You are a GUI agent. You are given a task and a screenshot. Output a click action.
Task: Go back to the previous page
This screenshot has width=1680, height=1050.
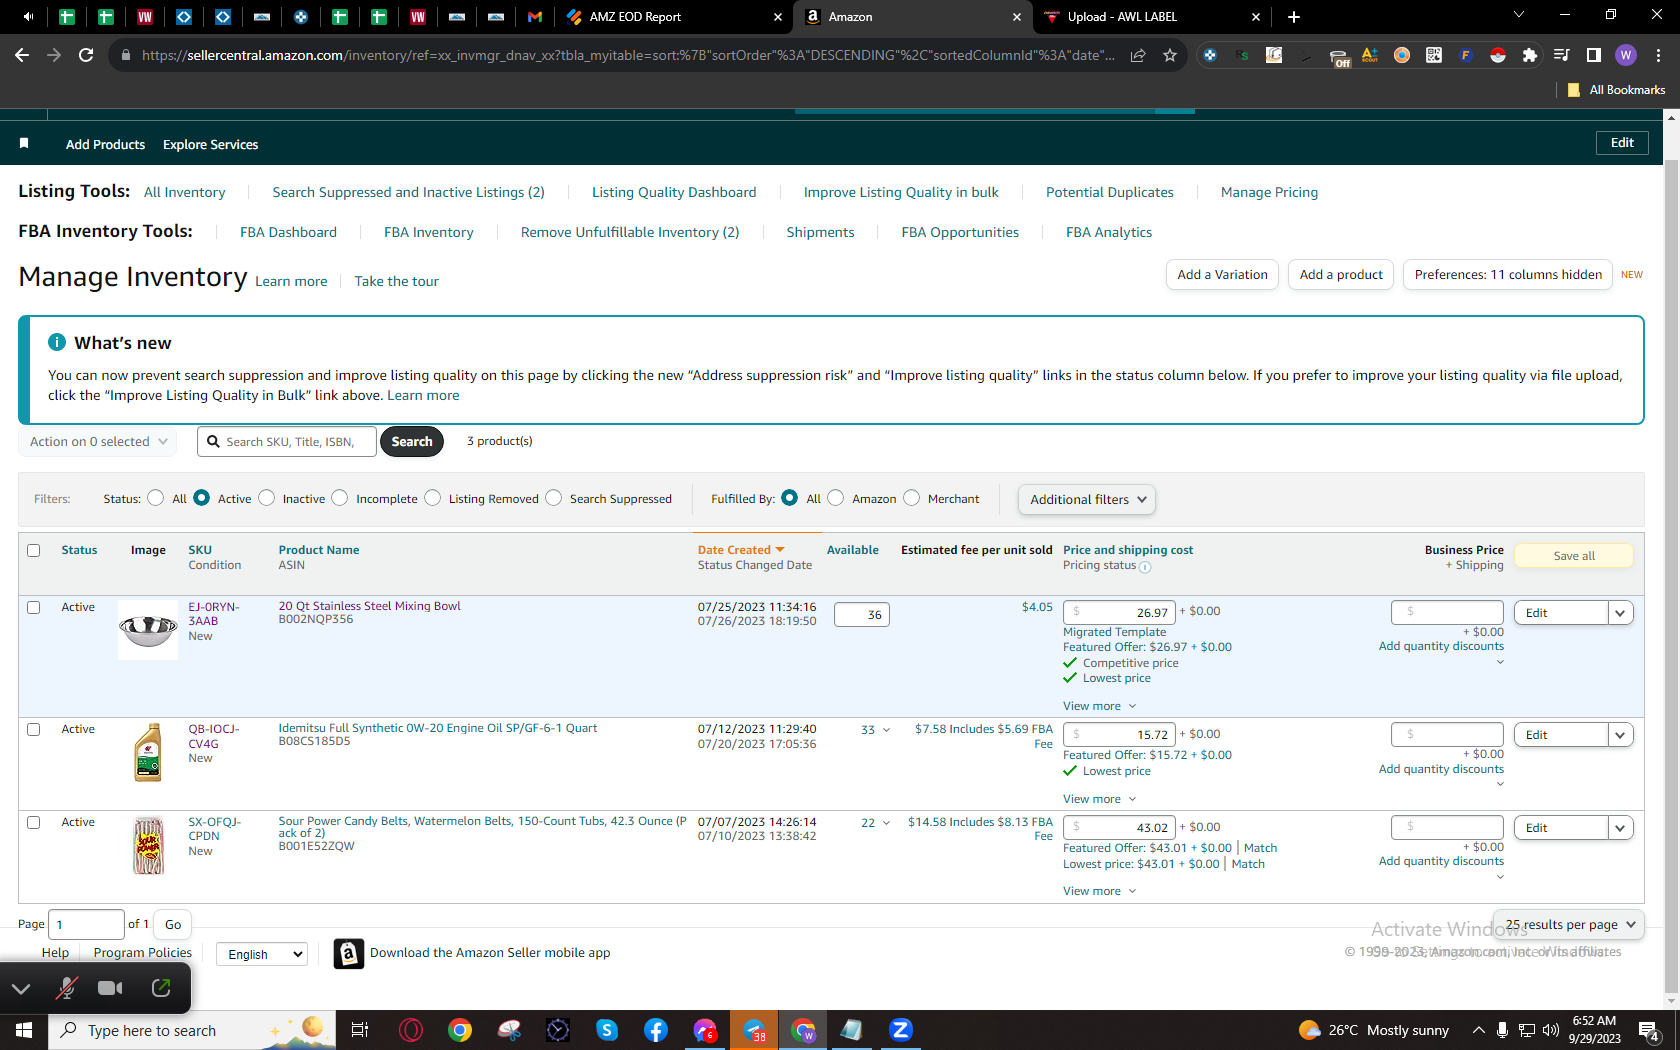click(22, 55)
